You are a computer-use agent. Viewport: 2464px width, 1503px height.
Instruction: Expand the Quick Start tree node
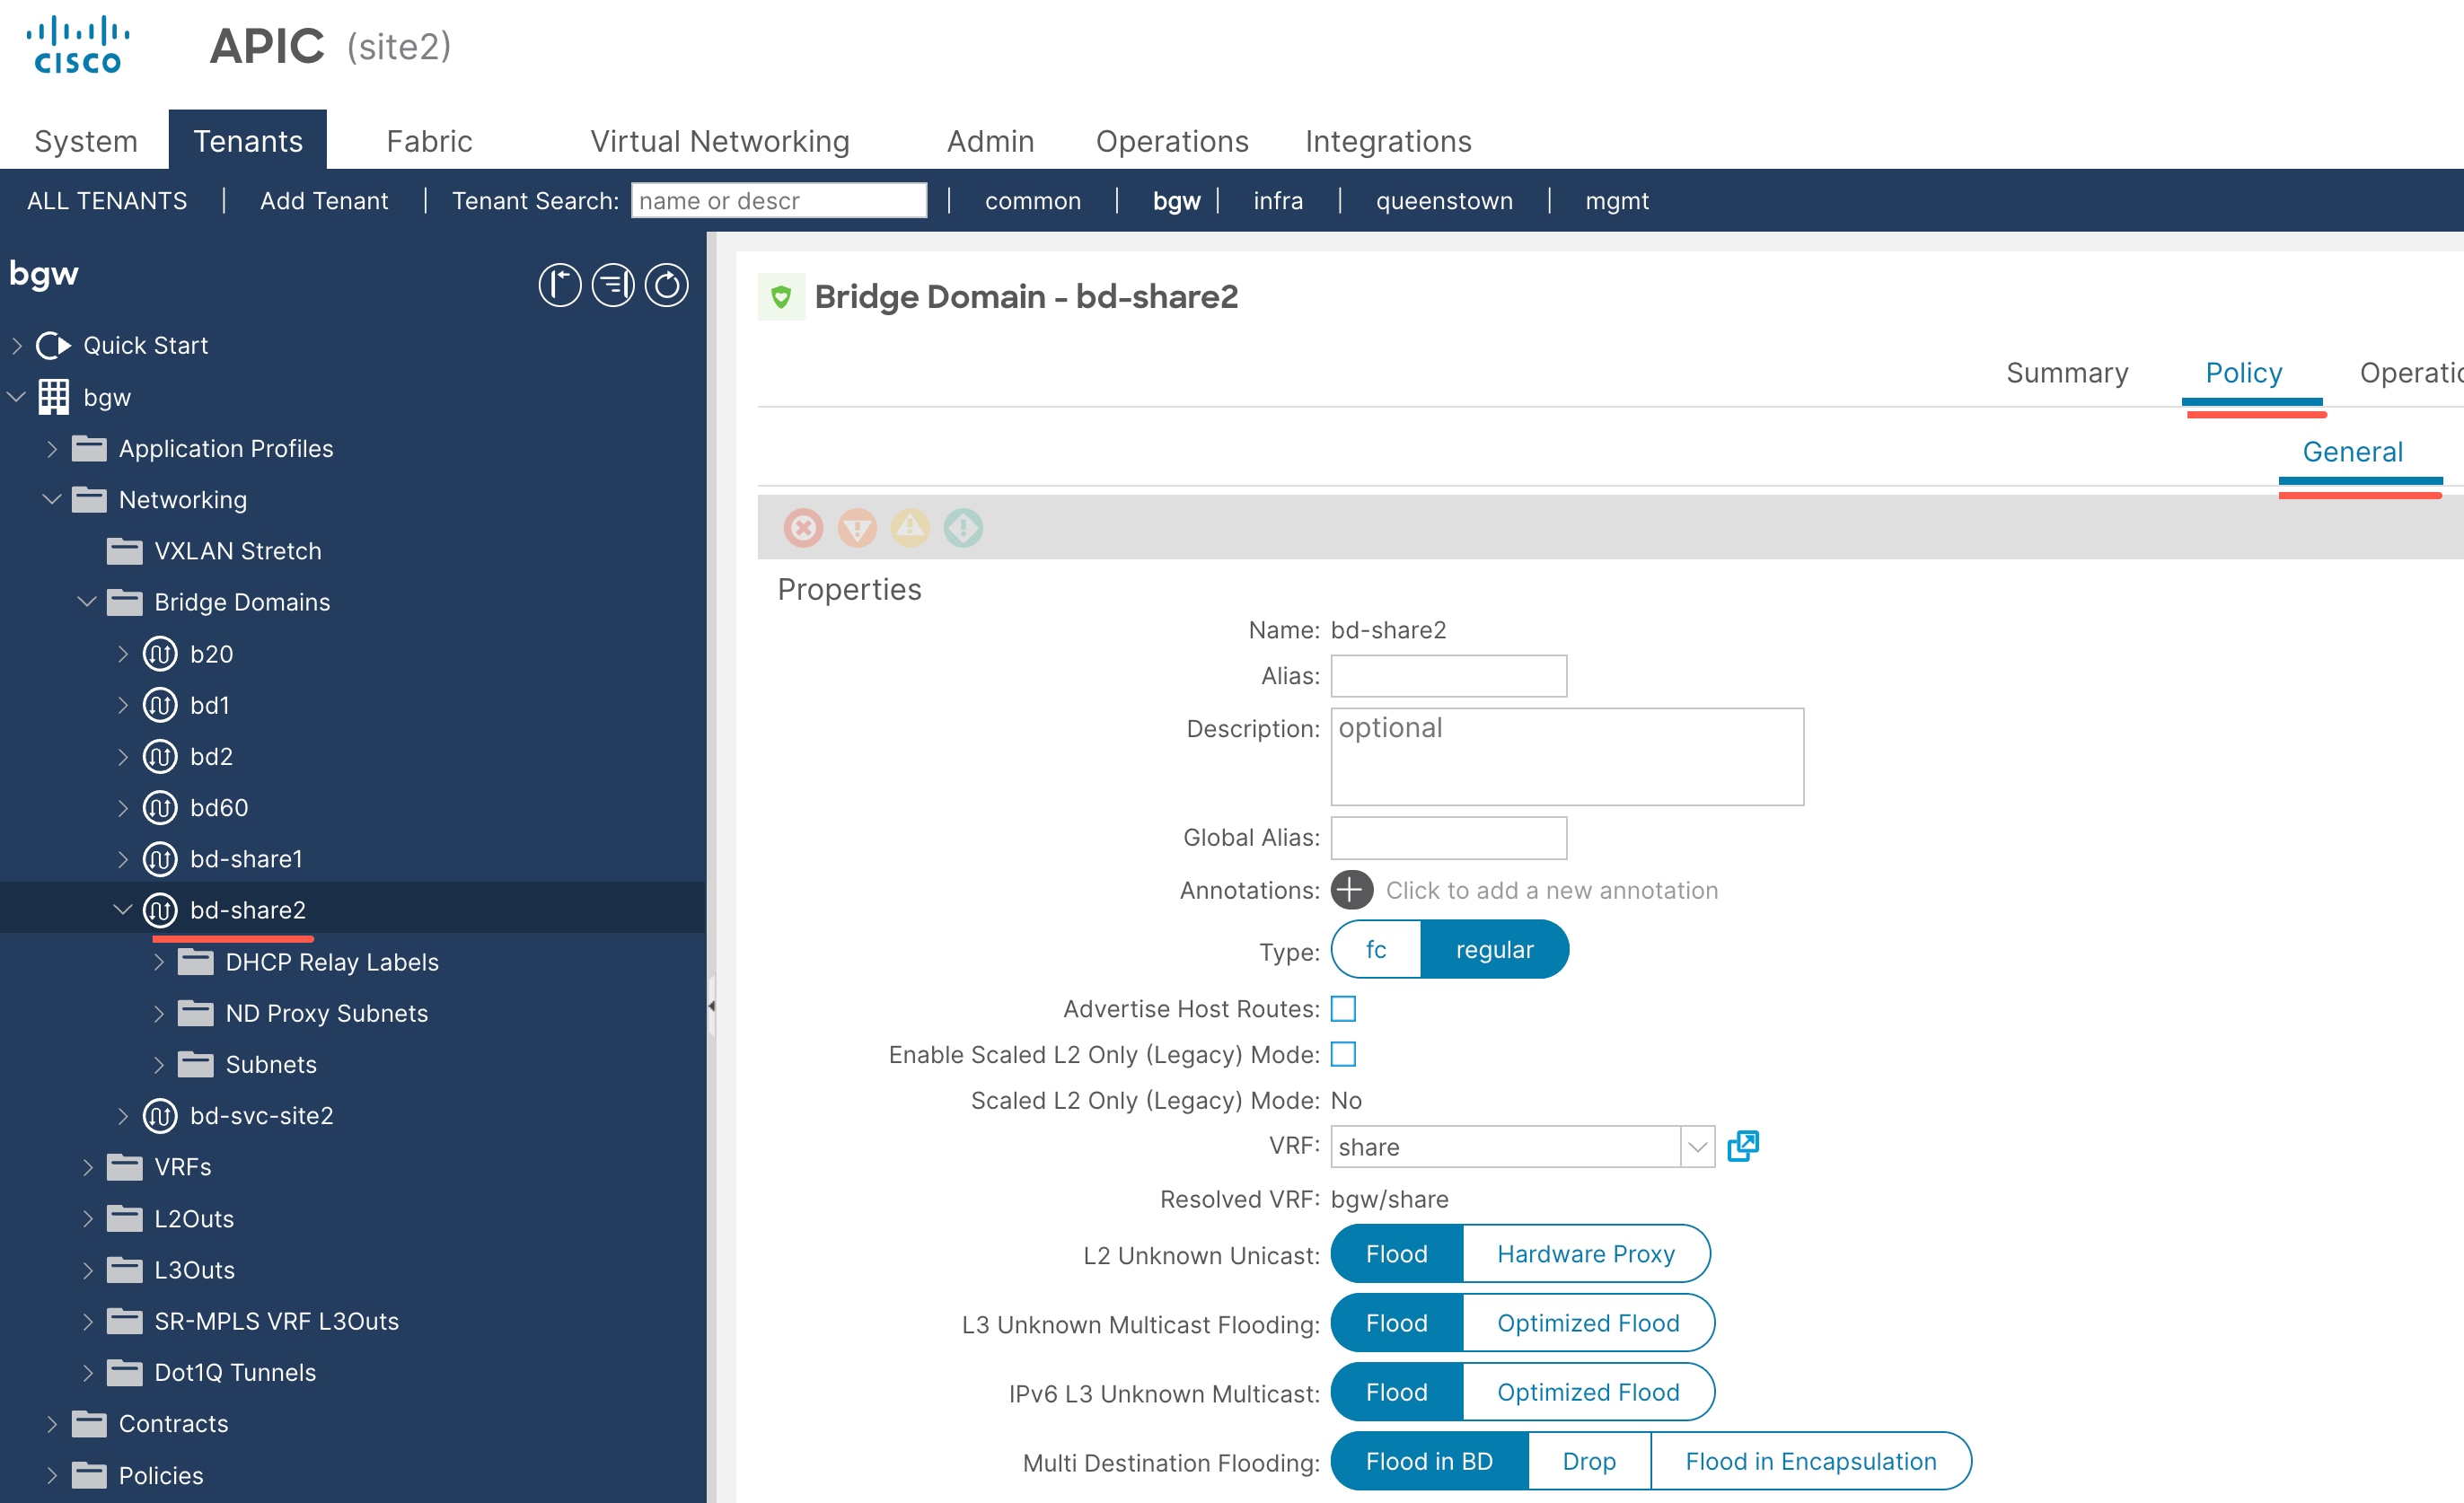pyautogui.click(x=17, y=345)
